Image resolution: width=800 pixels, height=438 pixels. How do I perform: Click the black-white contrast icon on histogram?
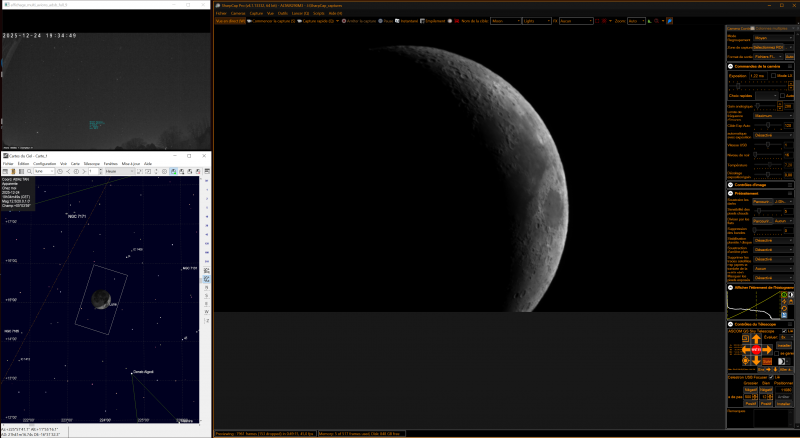[791, 295]
